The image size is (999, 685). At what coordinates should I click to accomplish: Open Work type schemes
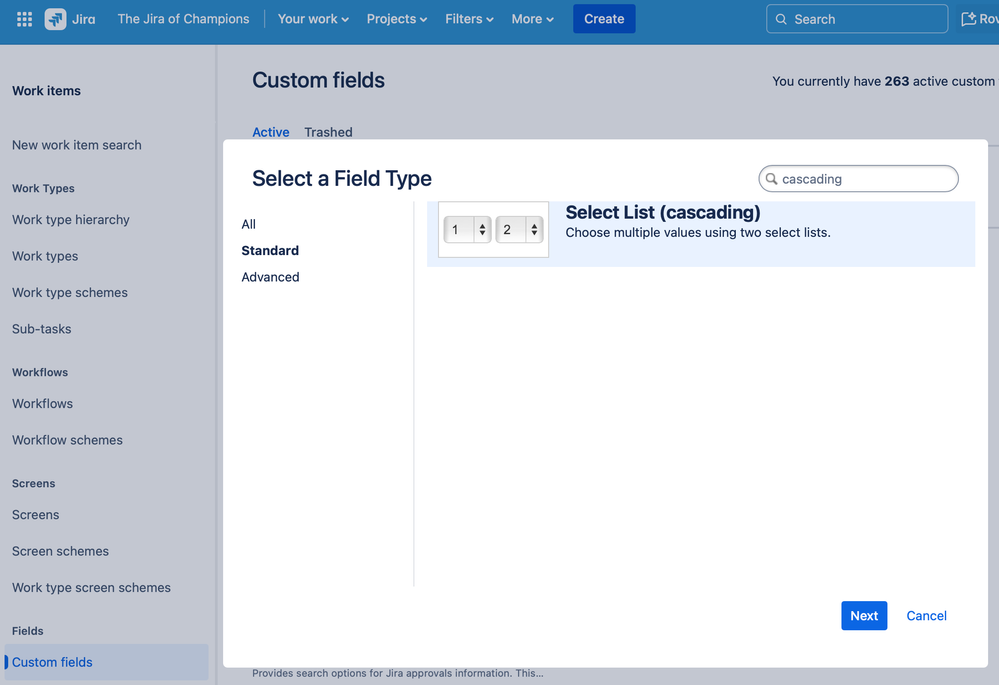69,292
